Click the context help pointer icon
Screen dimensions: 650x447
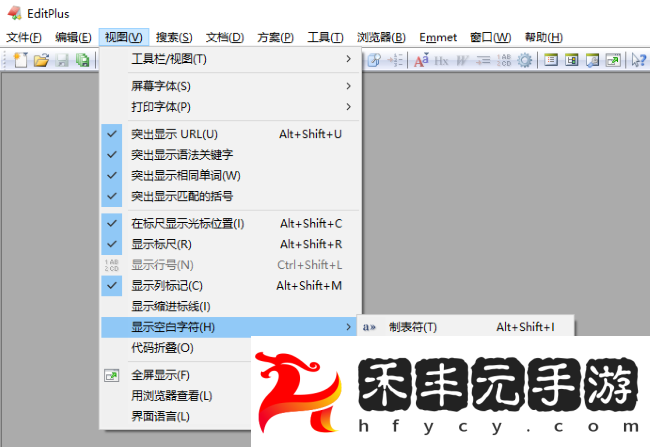[639, 61]
